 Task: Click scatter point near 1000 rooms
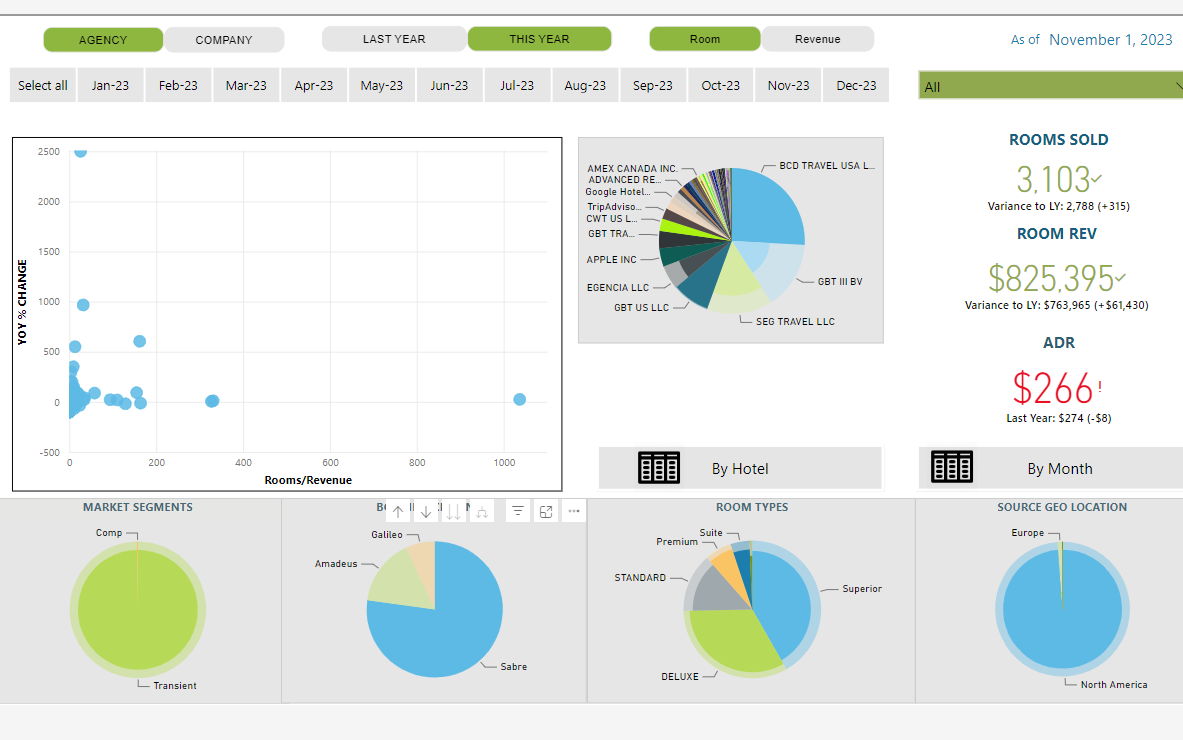[x=519, y=399]
